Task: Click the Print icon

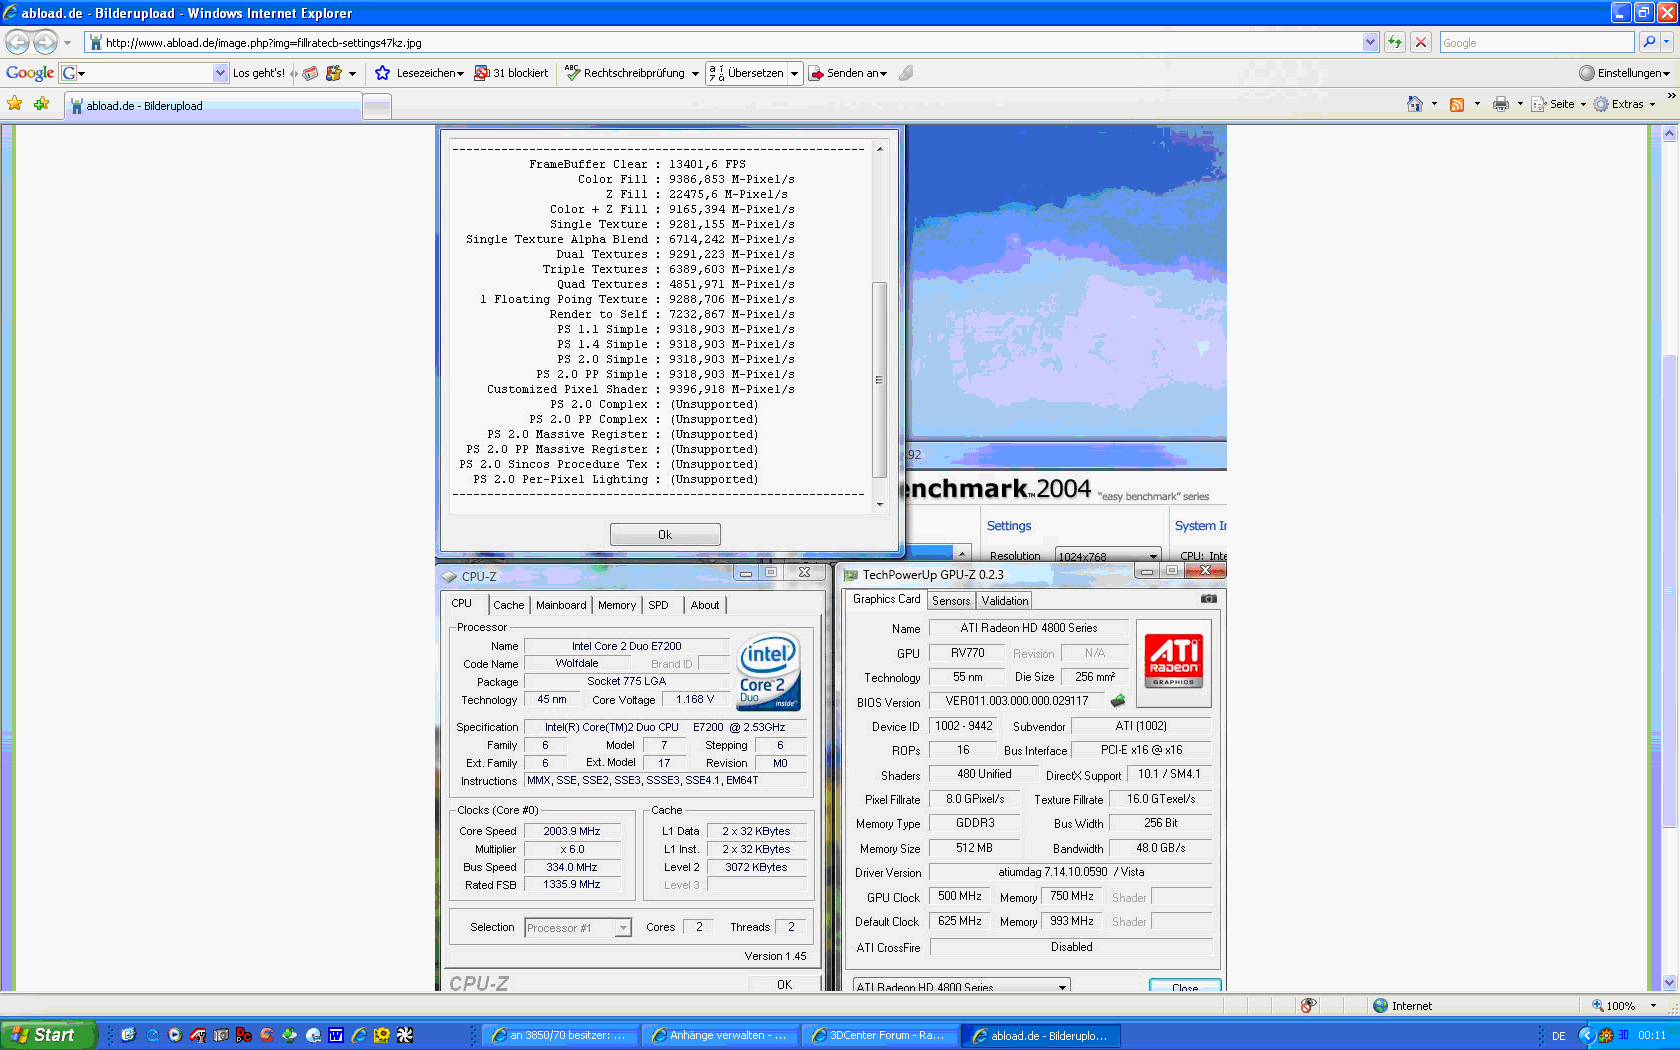Action: click(x=1500, y=104)
